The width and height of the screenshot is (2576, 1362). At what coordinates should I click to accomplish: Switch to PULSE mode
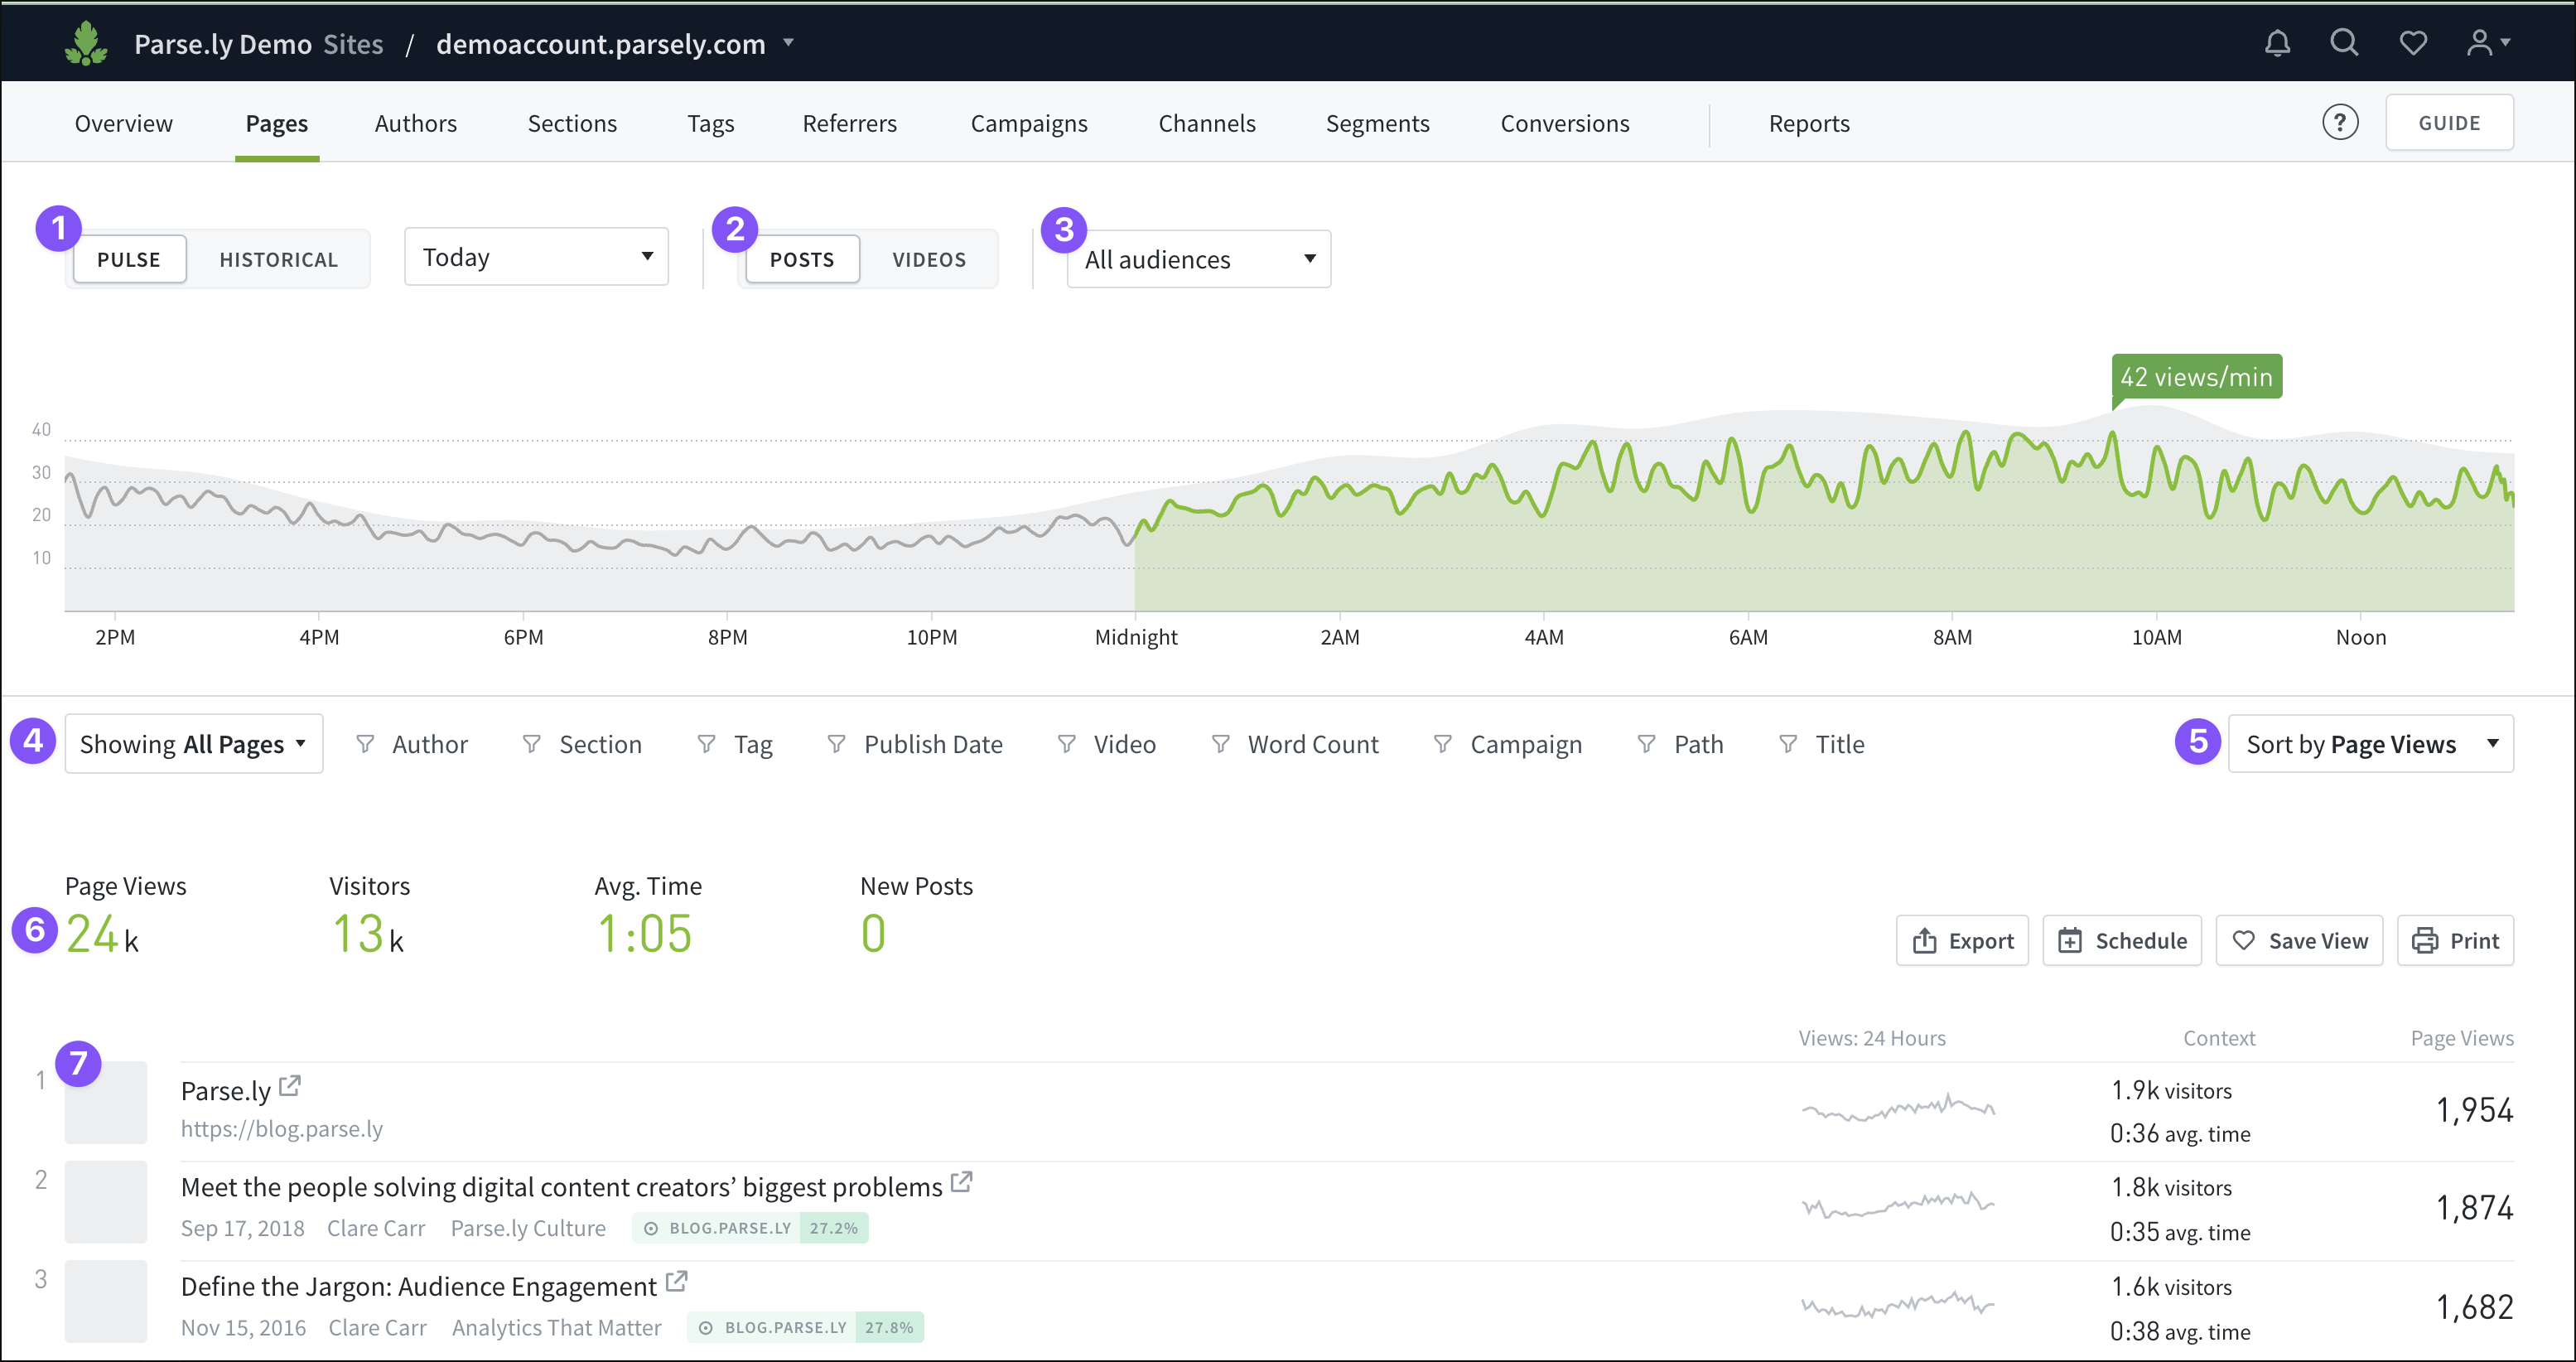tap(129, 259)
